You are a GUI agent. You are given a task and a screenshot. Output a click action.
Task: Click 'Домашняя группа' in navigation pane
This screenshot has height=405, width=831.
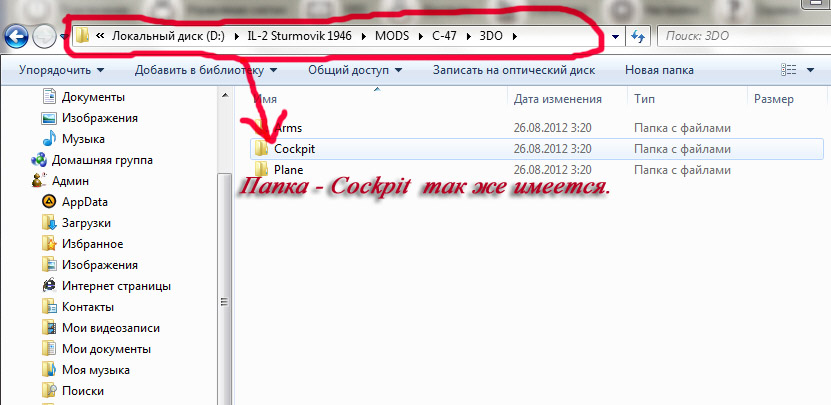pyautogui.click(x=102, y=160)
